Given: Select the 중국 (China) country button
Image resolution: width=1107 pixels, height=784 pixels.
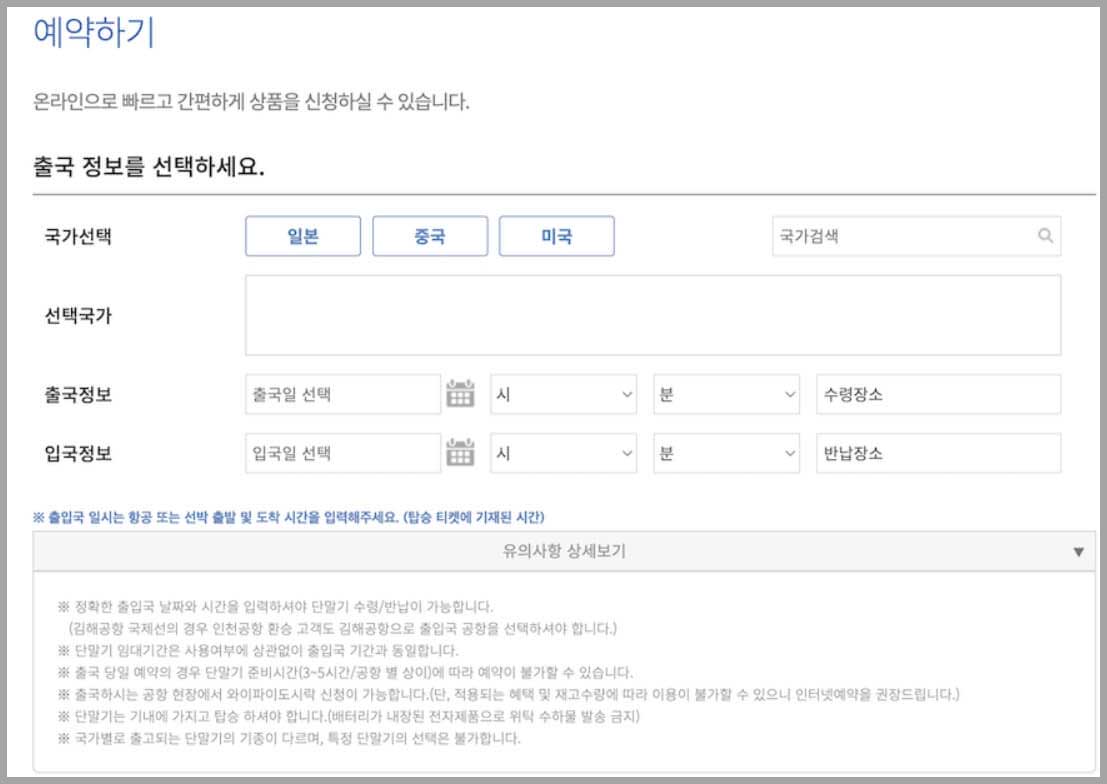Looking at the screenshot, I should click(431, 235).
